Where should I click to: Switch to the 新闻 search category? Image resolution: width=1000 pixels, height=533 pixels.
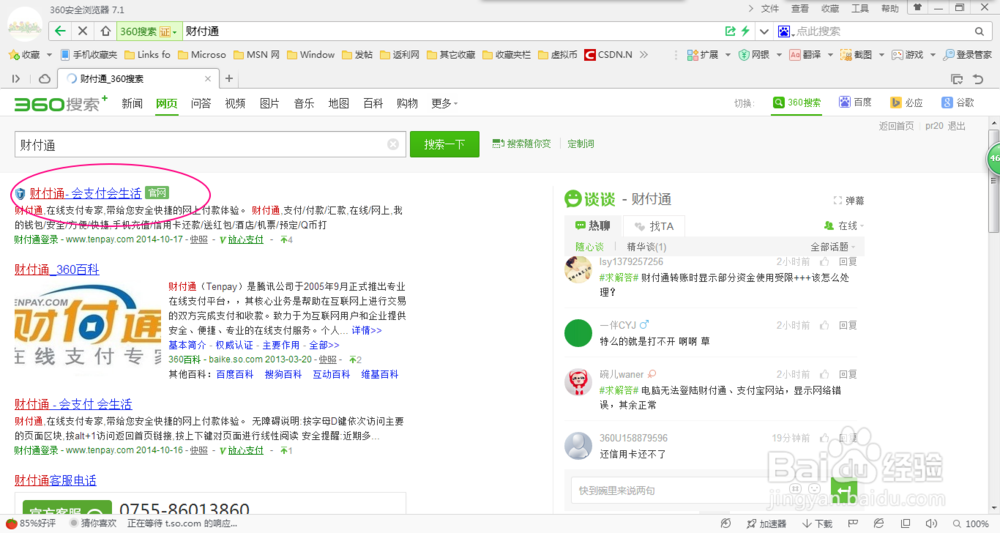coord(132,103)
